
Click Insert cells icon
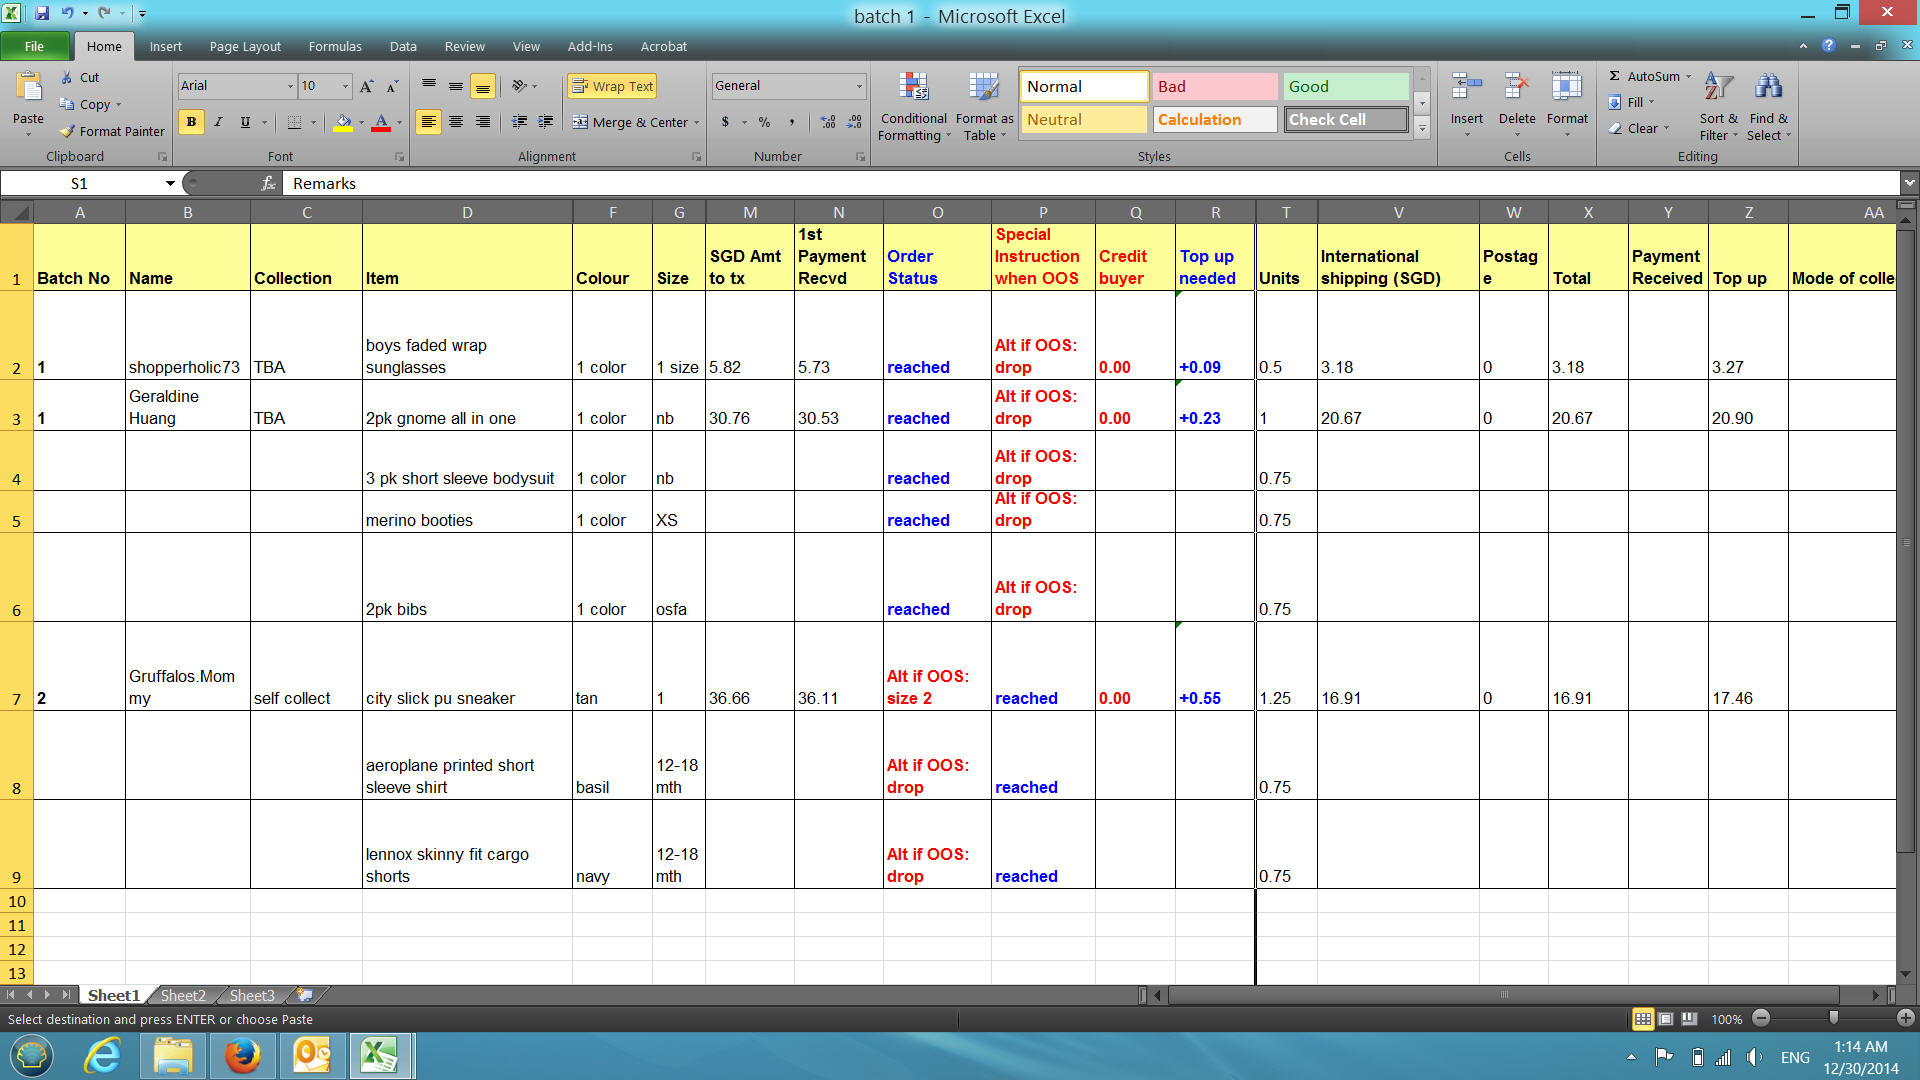(1466, 87)
